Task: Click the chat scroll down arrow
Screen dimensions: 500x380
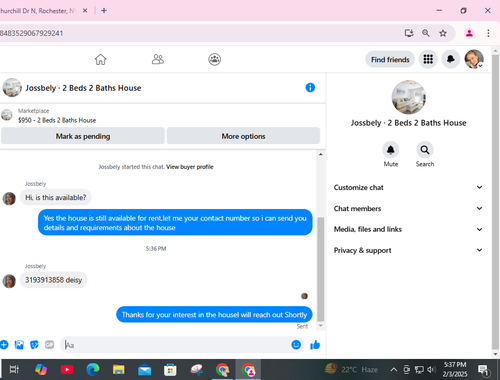Action: (x=321, y=326)
